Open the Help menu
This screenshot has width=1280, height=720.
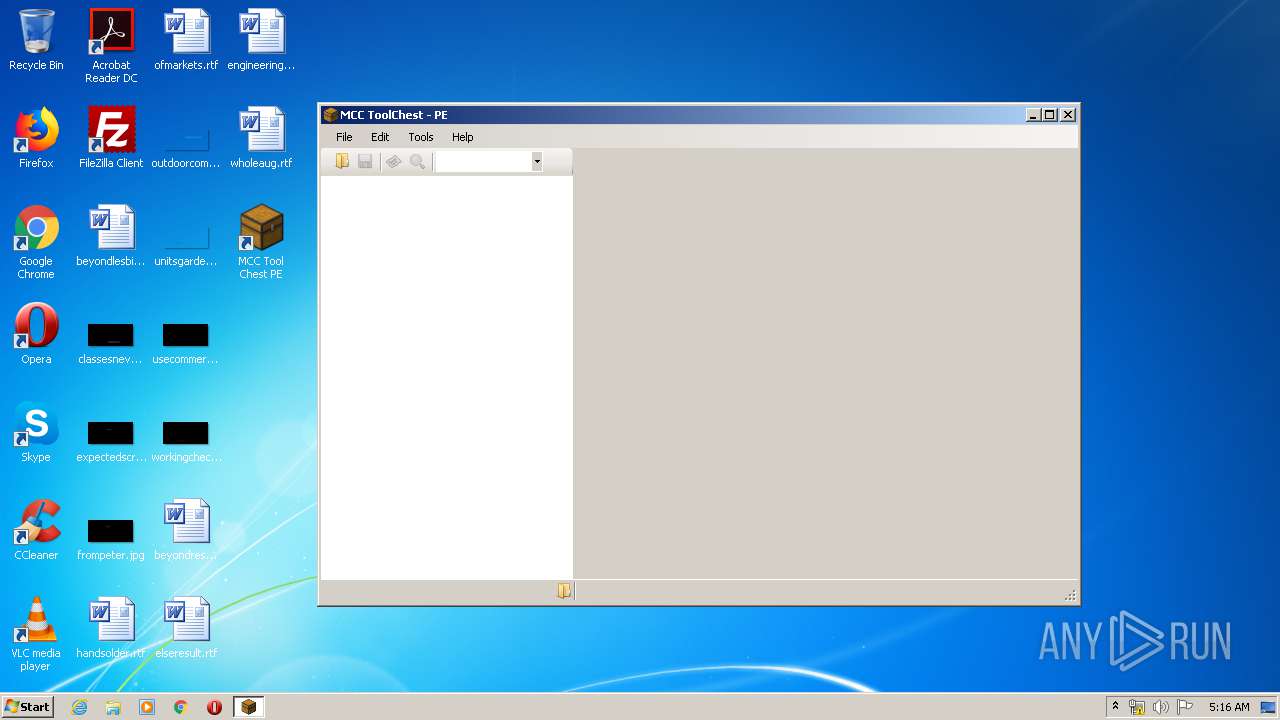click(462, 137)
